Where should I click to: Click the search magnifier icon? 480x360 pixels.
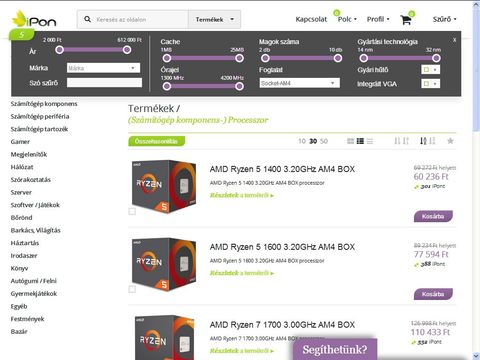click(x=87, y=19)
